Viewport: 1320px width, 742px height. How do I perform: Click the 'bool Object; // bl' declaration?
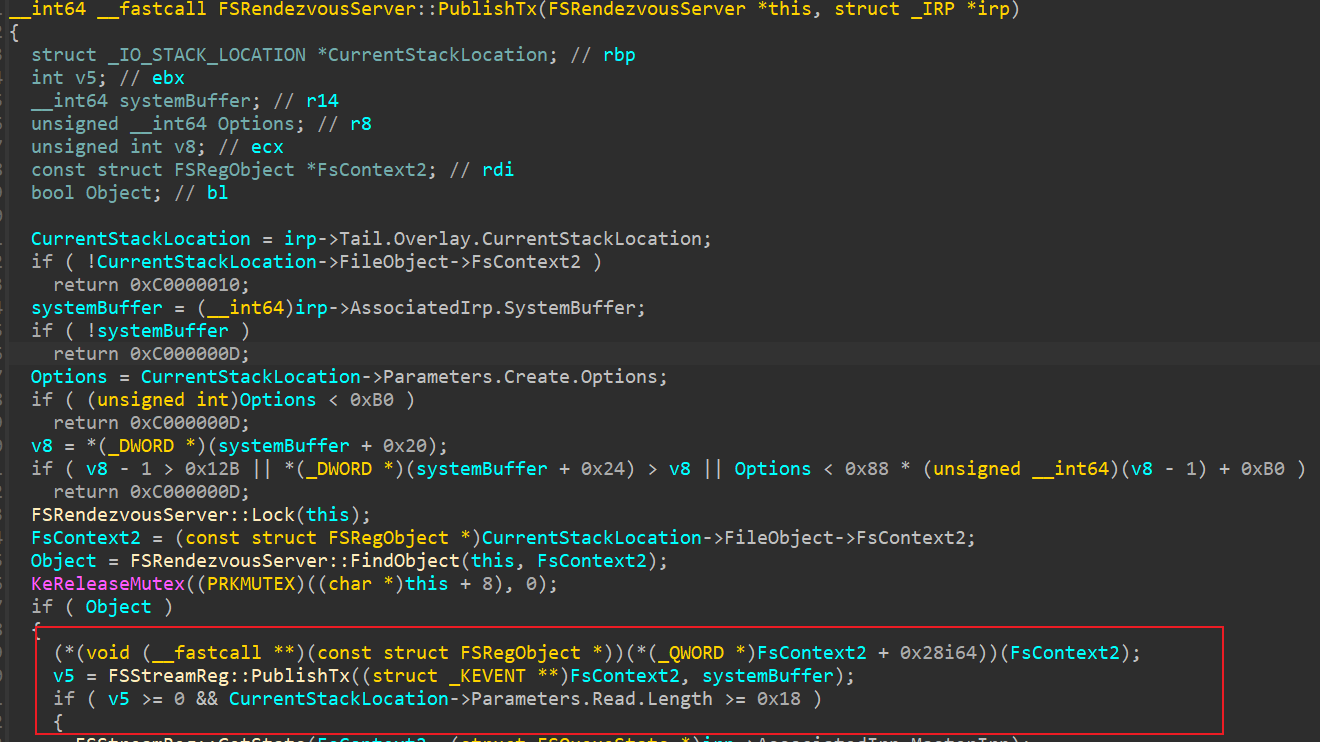[x=130, y=193]
